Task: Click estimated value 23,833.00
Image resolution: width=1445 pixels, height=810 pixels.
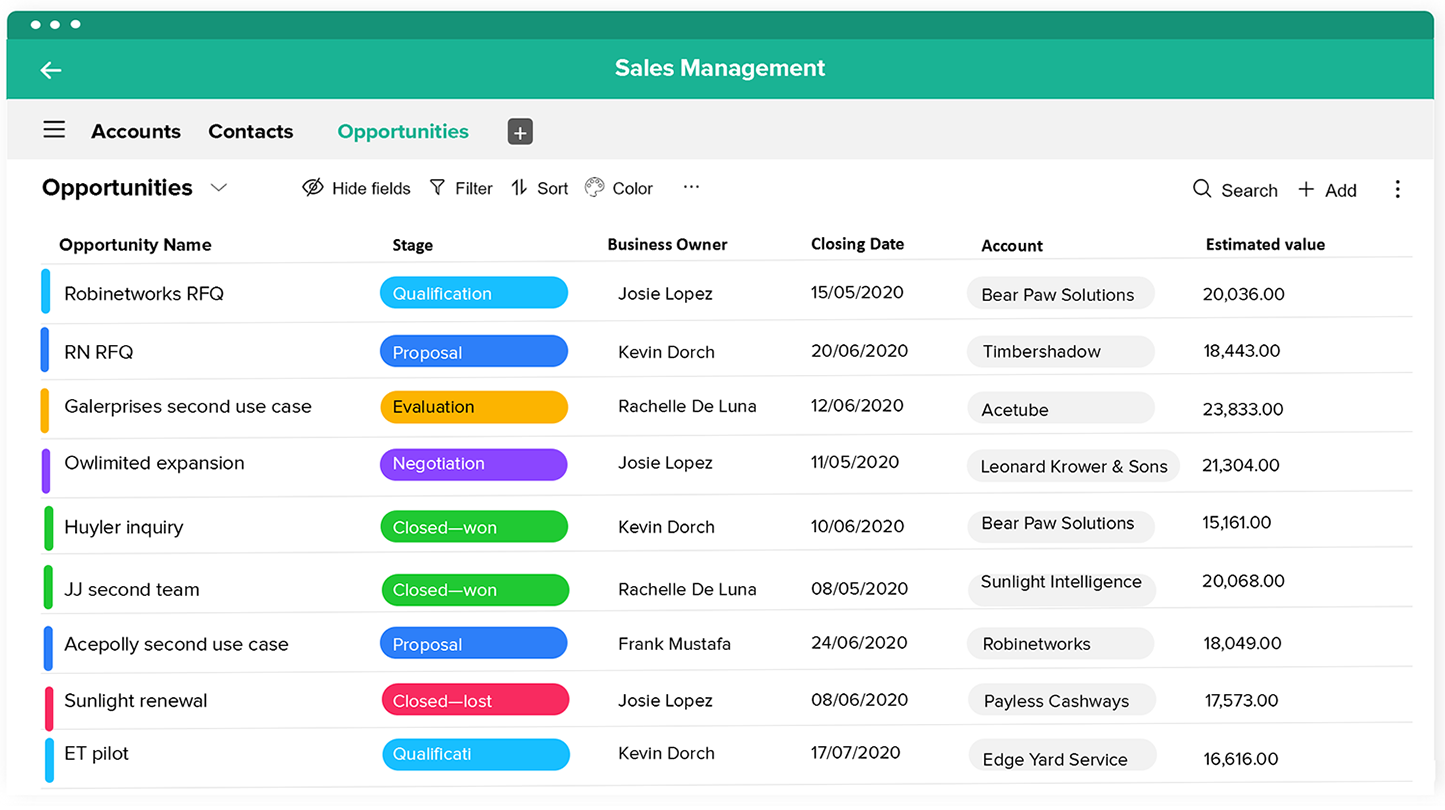Action: [1243, 409]
